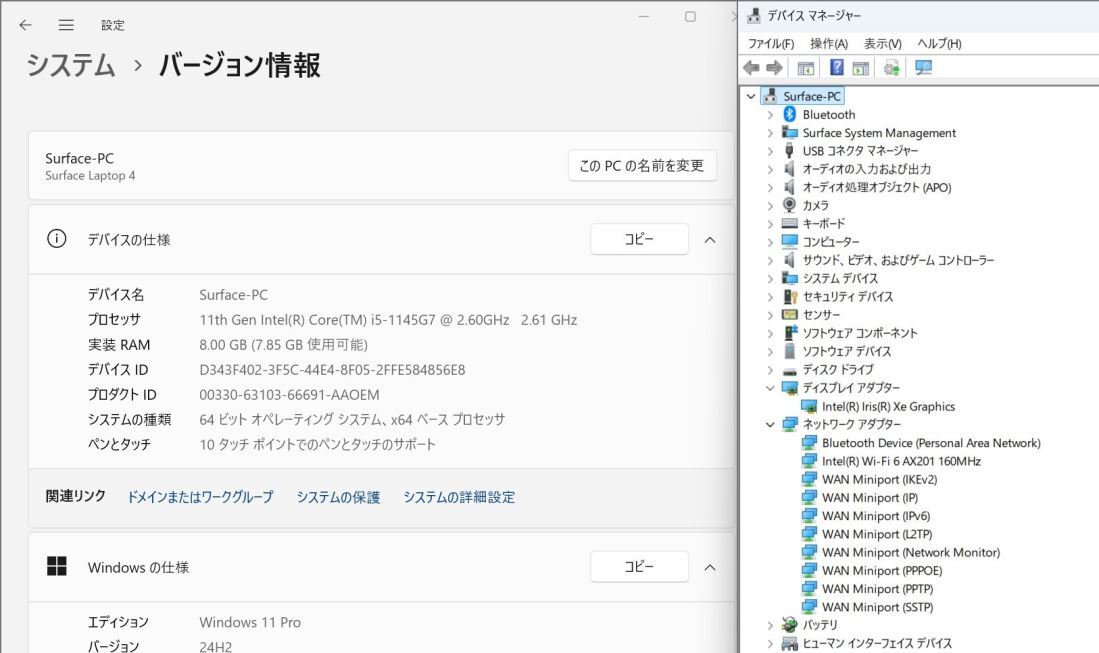The height and width of the screenshot is (653, 1099).
Task: Open the ヘルプ(H) menu
Action: tap(939, 43)
